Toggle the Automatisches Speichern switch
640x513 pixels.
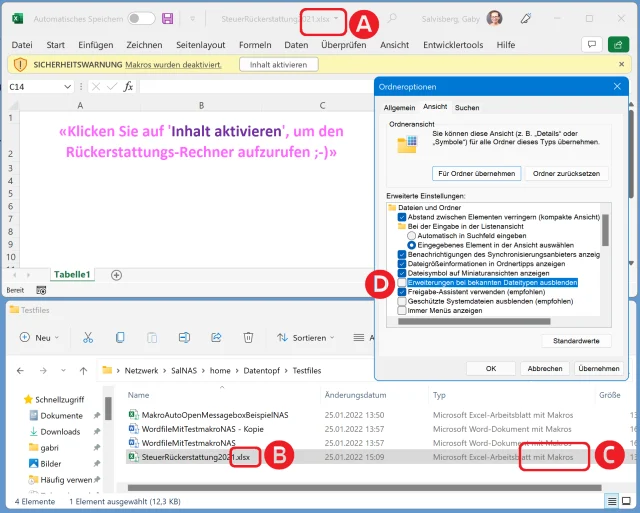[141, 19]
